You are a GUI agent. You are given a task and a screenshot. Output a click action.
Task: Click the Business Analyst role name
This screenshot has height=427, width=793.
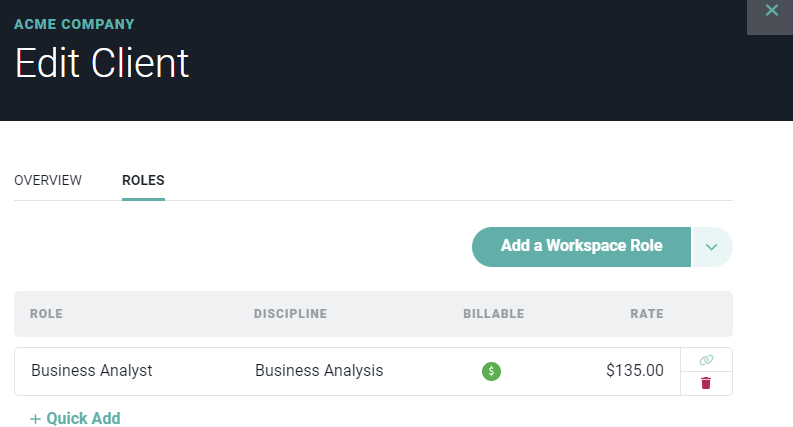click(92, 370)
